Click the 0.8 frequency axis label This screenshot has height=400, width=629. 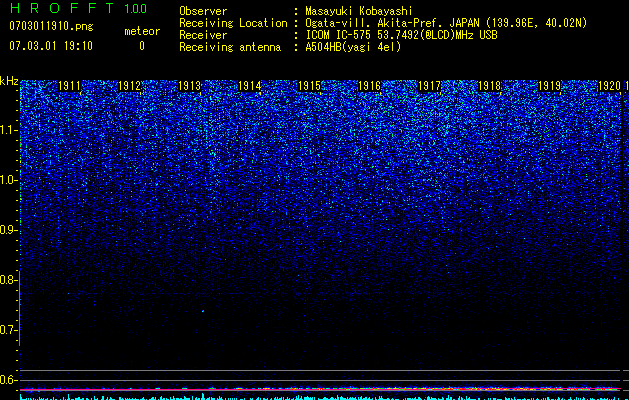[8, 280]
